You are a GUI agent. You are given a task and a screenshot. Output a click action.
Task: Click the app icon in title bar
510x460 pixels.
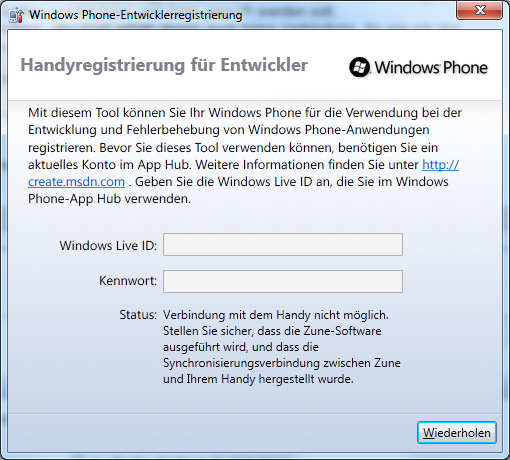[16, 15]
